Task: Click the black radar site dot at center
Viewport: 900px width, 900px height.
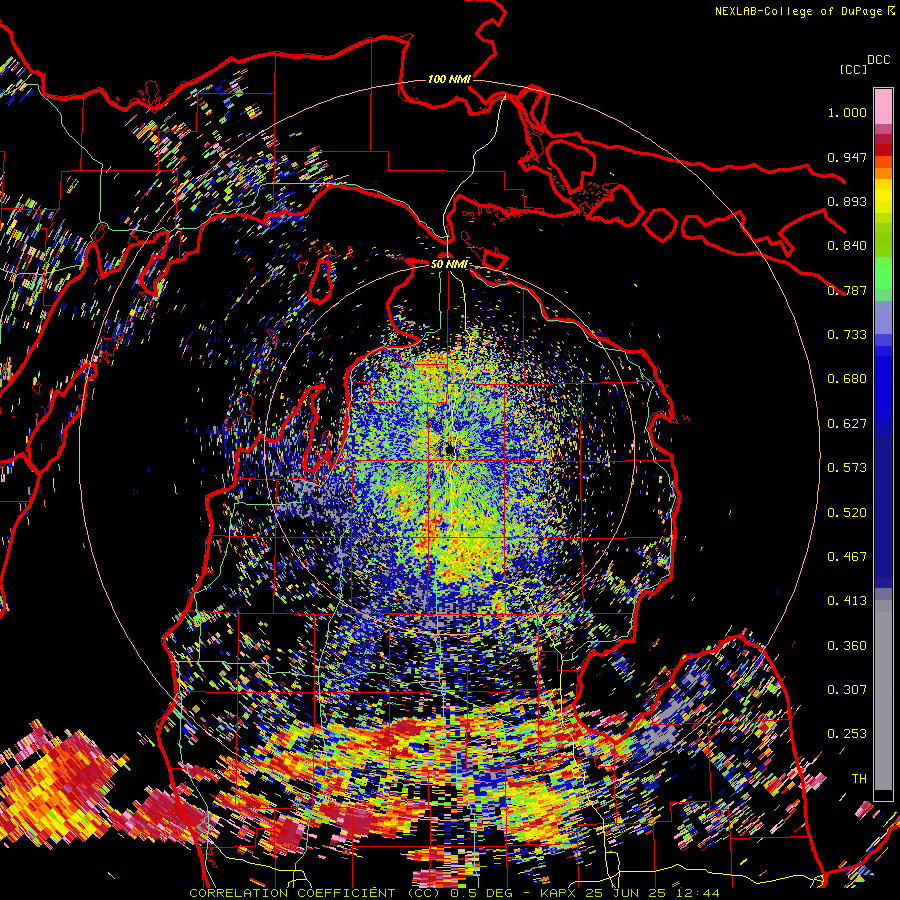Action: (450, 449)
